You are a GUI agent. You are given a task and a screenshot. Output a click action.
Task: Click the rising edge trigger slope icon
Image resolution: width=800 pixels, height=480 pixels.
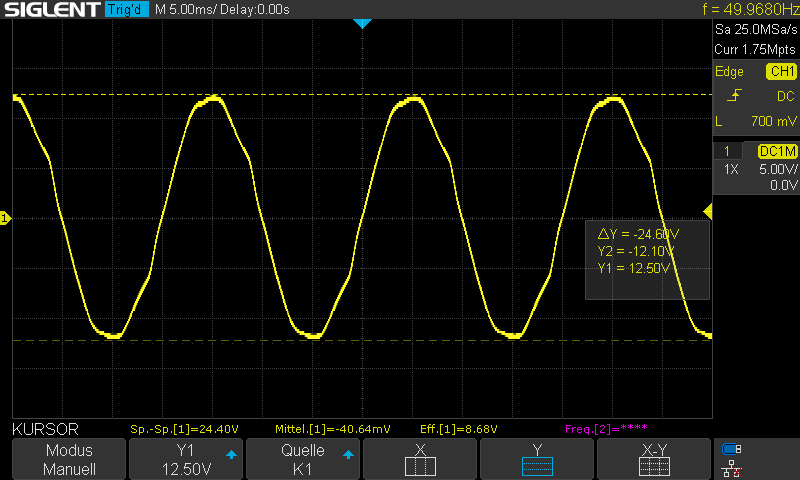[734, 95]
